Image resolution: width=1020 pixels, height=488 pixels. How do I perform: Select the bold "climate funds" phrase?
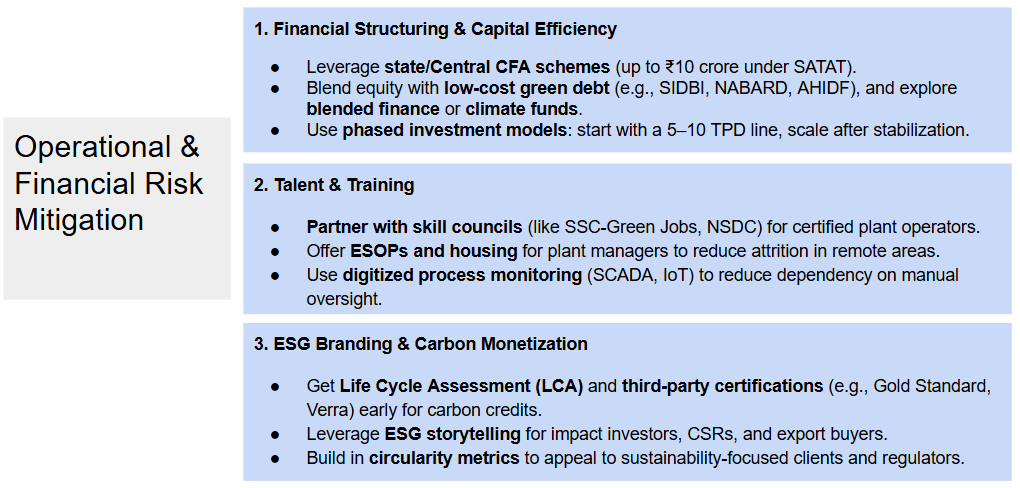click(x=521, y=109)
